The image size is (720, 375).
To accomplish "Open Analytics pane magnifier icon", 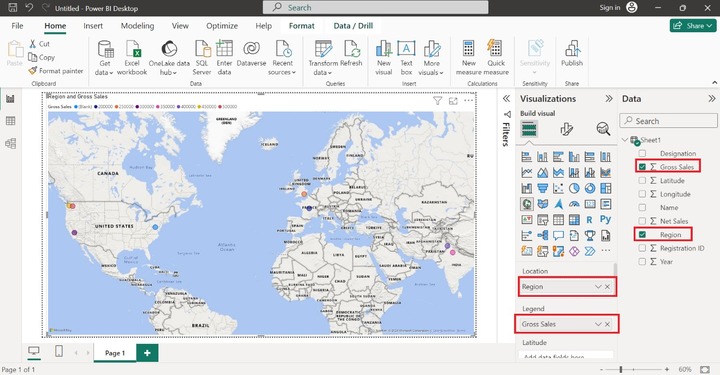I will 603,129.
